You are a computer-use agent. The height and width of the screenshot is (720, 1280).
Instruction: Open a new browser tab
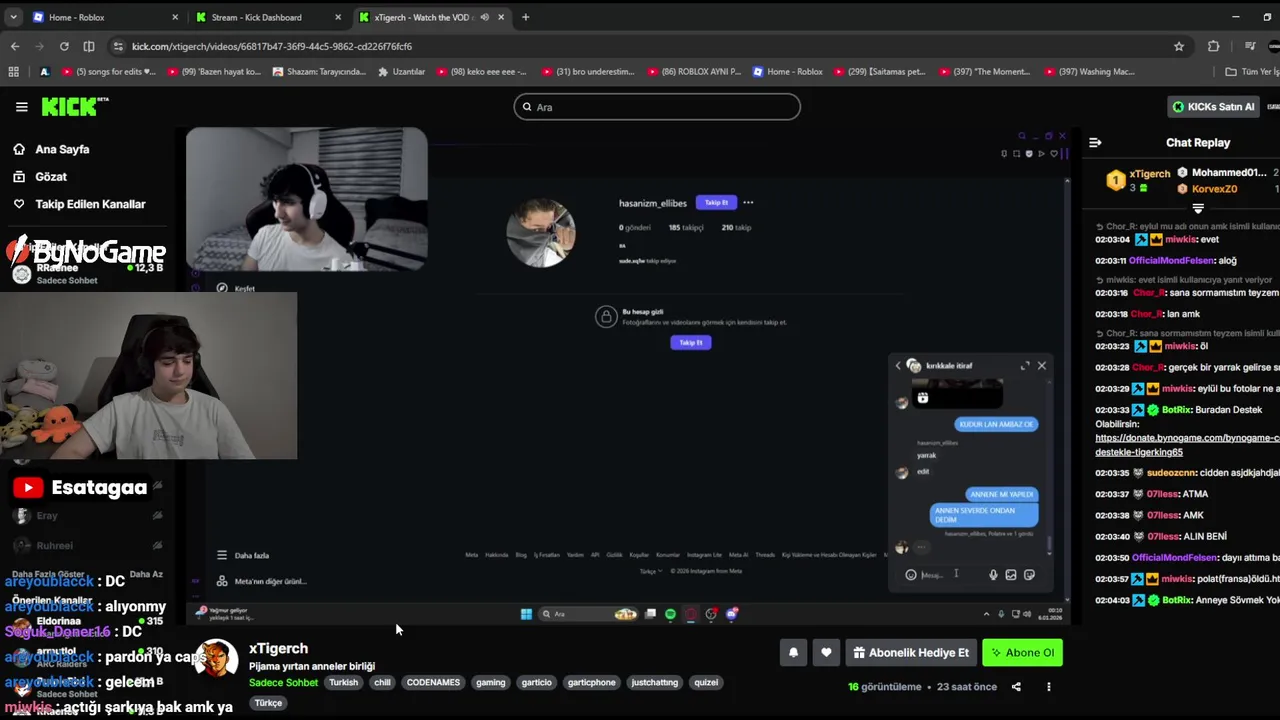click(525, 17)
